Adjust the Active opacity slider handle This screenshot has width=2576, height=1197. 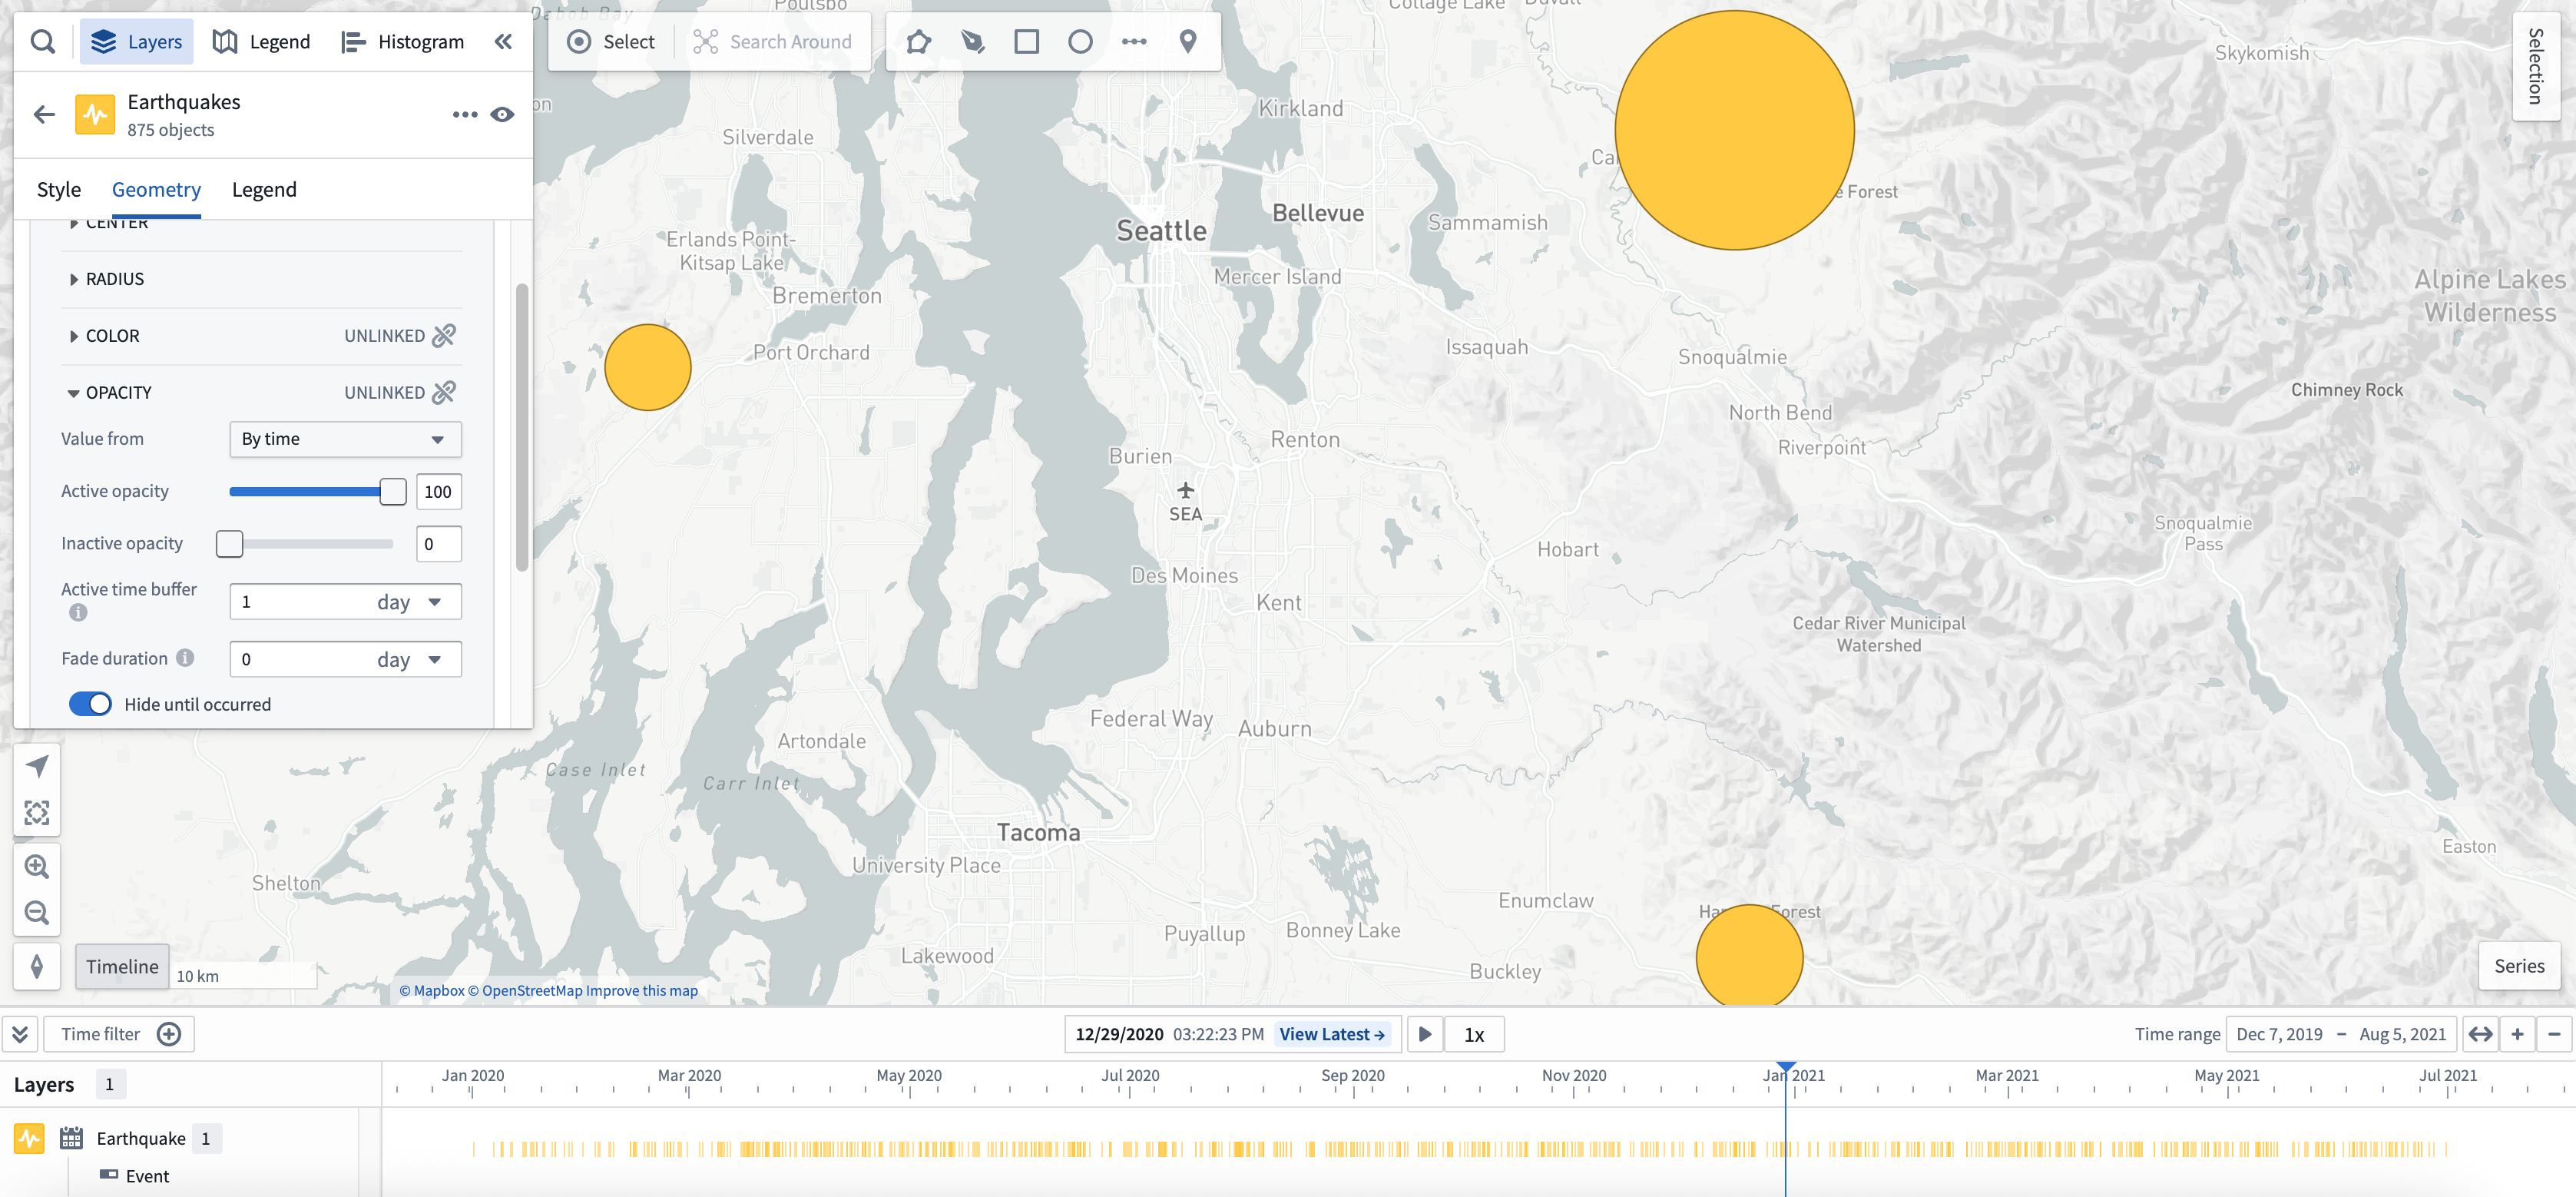(x=393, y=491)
